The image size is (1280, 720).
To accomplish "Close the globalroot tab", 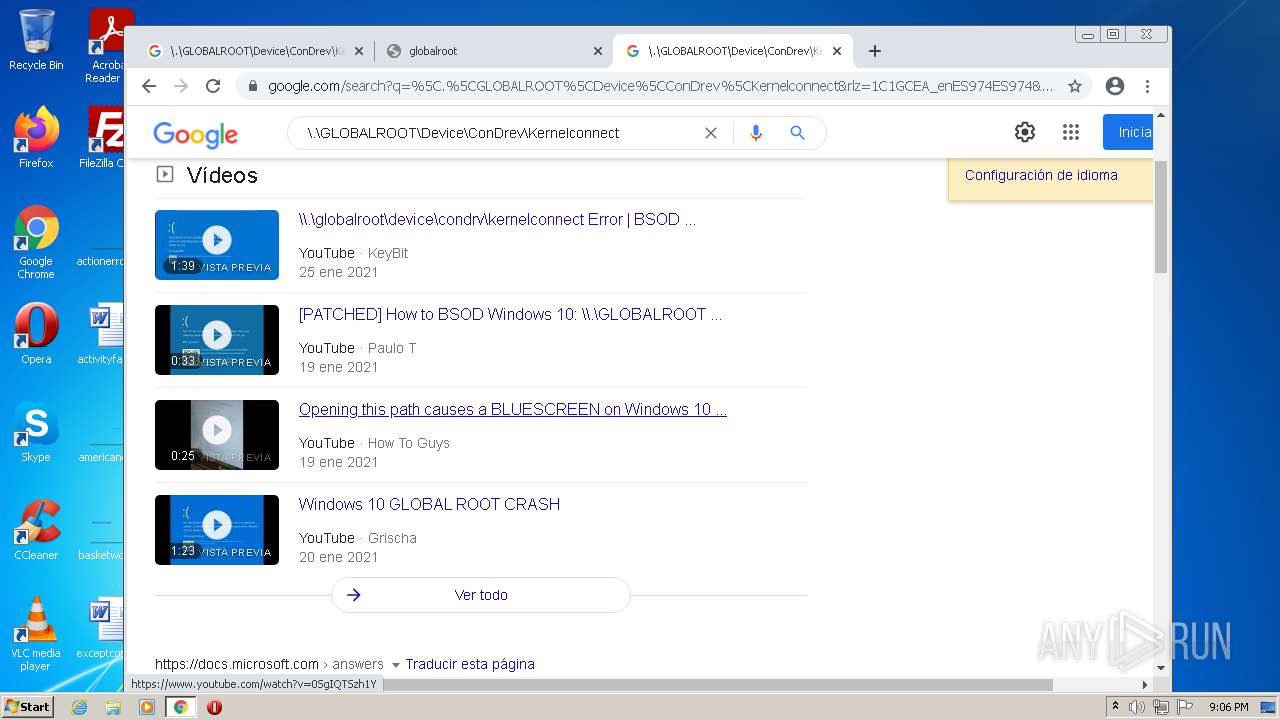I will [x=598, y=51].
